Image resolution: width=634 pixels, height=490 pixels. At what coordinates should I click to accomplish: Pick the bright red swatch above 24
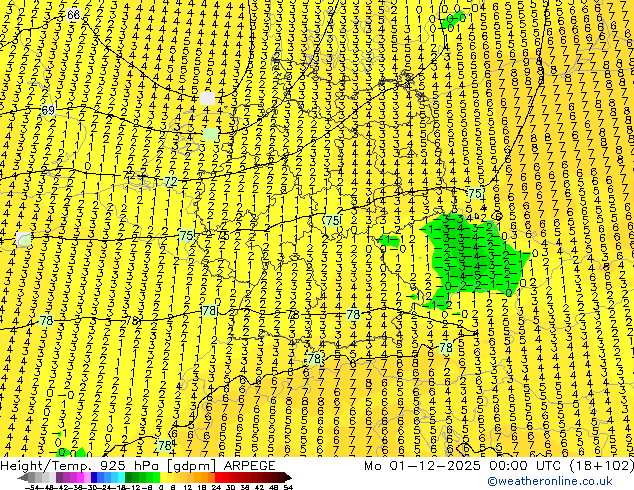click(x=218, y=477)
